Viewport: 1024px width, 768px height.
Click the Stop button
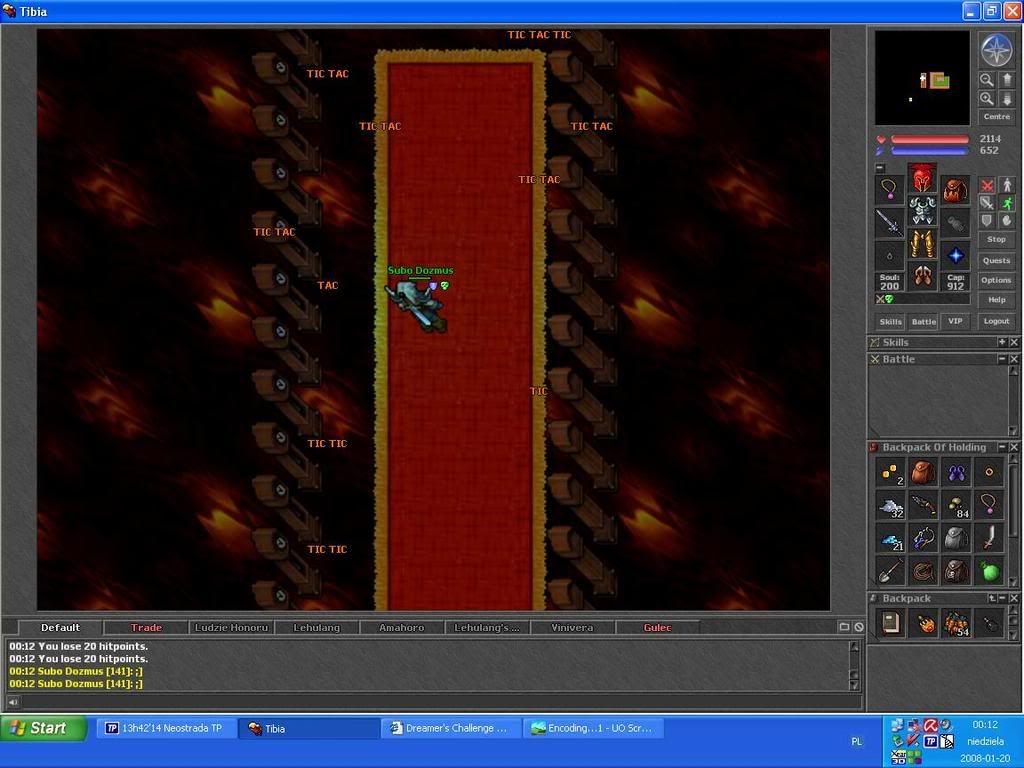pos(997,240)
